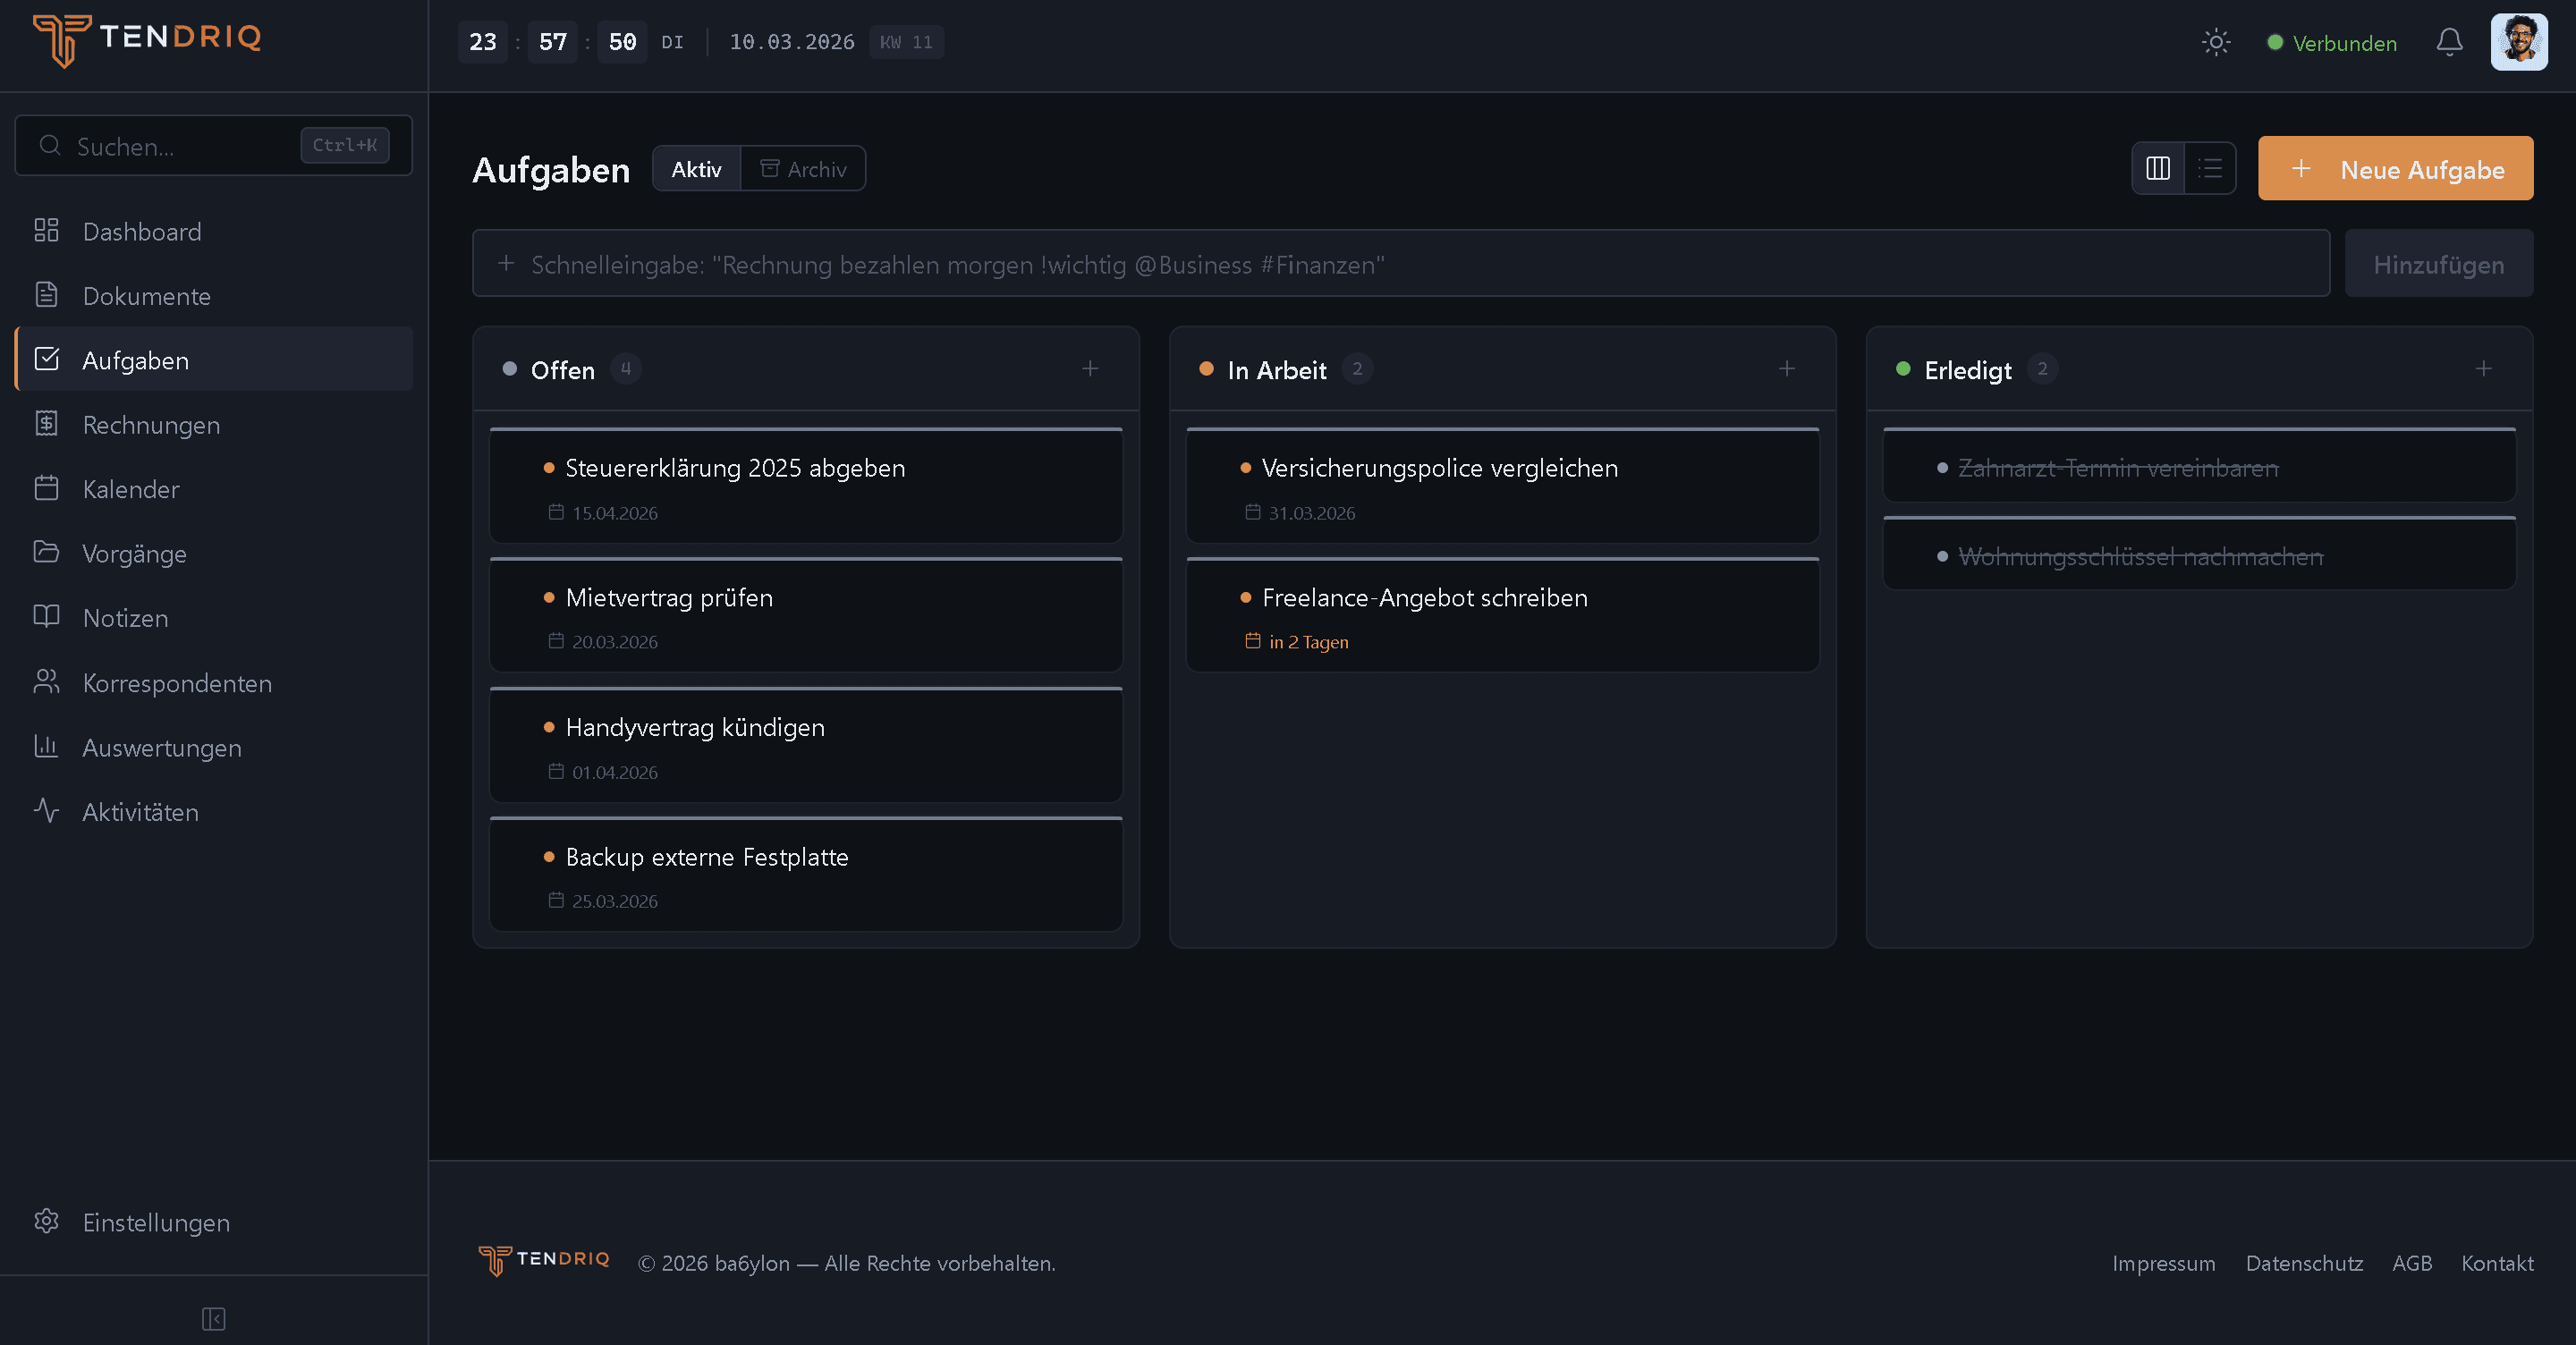Toggle the light/dark theme sun icon
Image resolution: width=2576 pixels, height=1345 pixels.
coord(2215,42)
